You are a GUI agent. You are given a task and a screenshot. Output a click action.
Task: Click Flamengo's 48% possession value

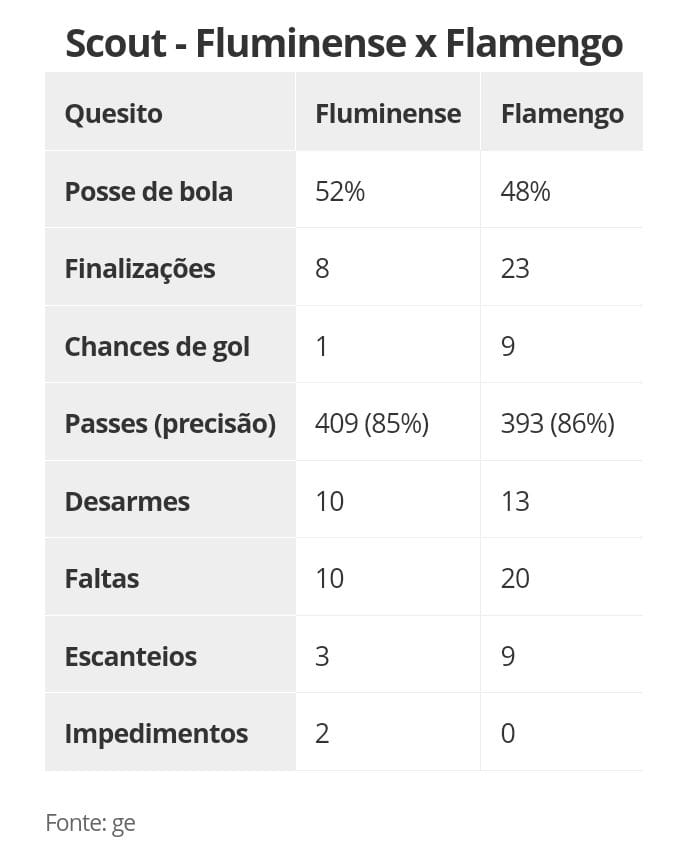tap(525, 191)
